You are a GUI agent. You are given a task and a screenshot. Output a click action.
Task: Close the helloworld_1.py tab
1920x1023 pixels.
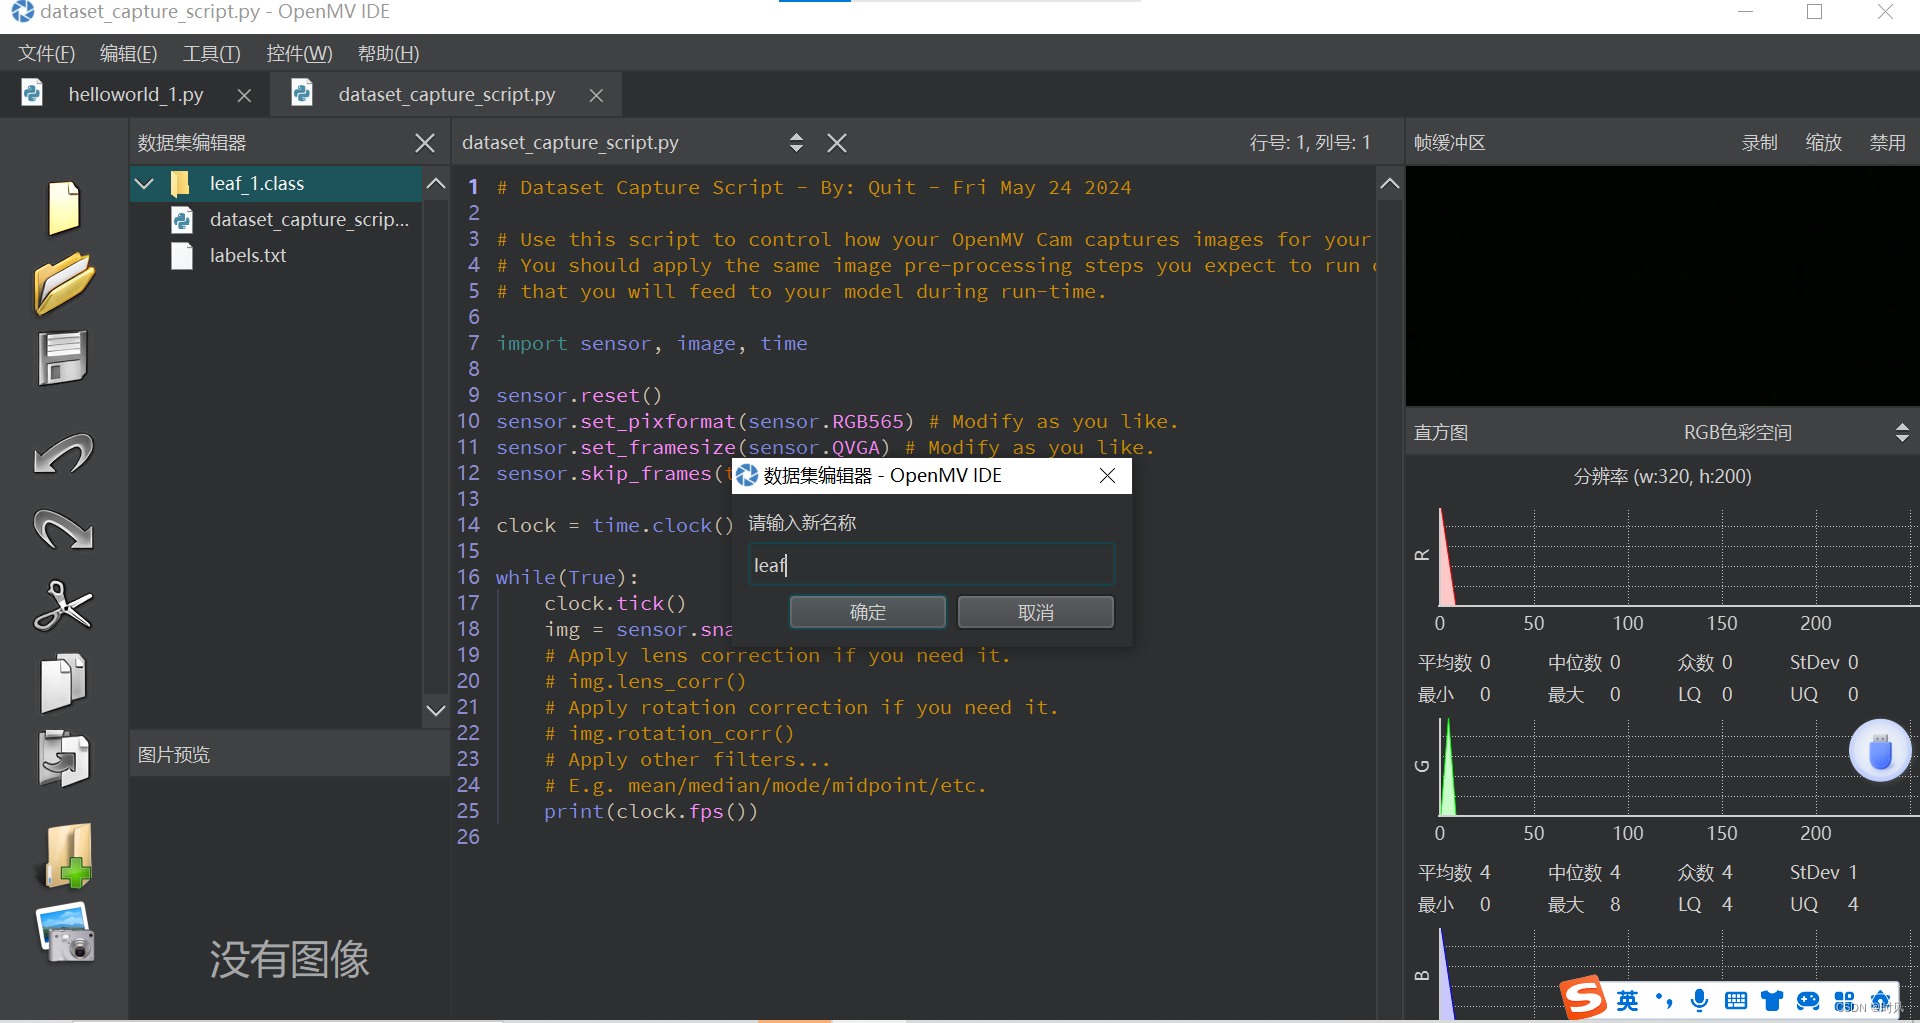[x=244, y=95]
